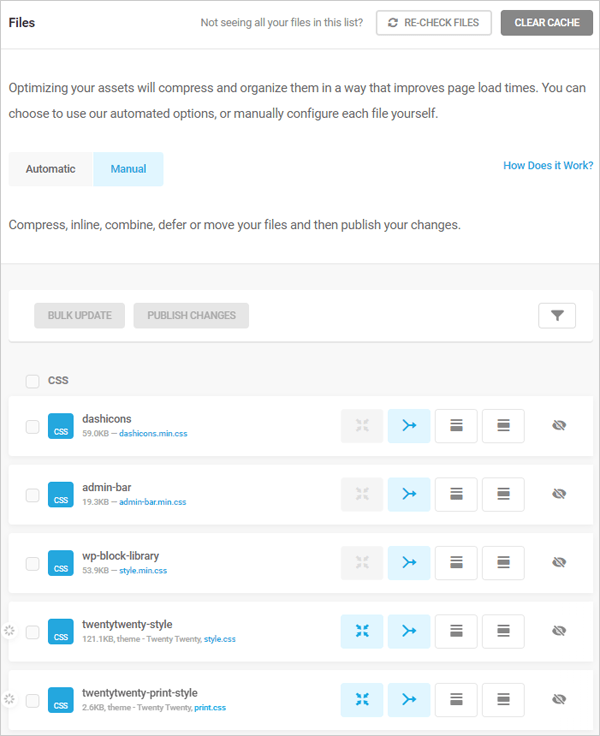Toggle combine icon for dashicons file
600x736 pixels.
[409, 426]
